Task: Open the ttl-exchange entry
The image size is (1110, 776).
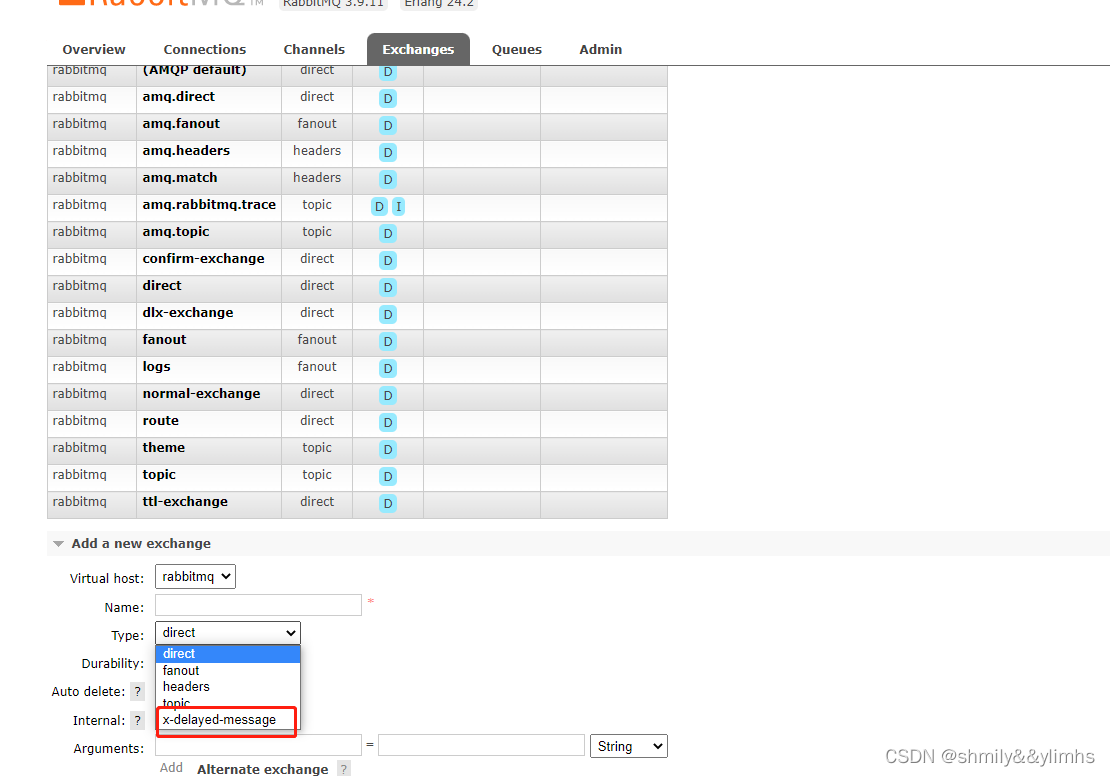Action: [x=185, y=501]
